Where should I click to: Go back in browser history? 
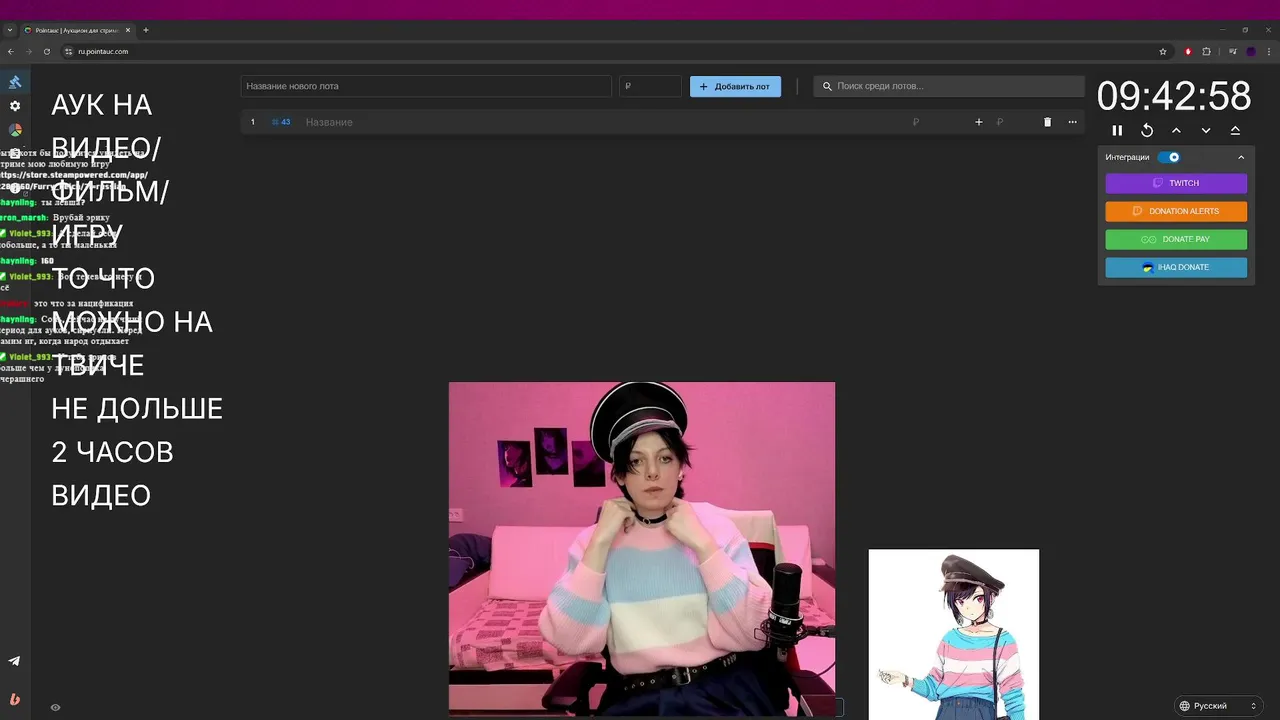click(x=10, y=51)
